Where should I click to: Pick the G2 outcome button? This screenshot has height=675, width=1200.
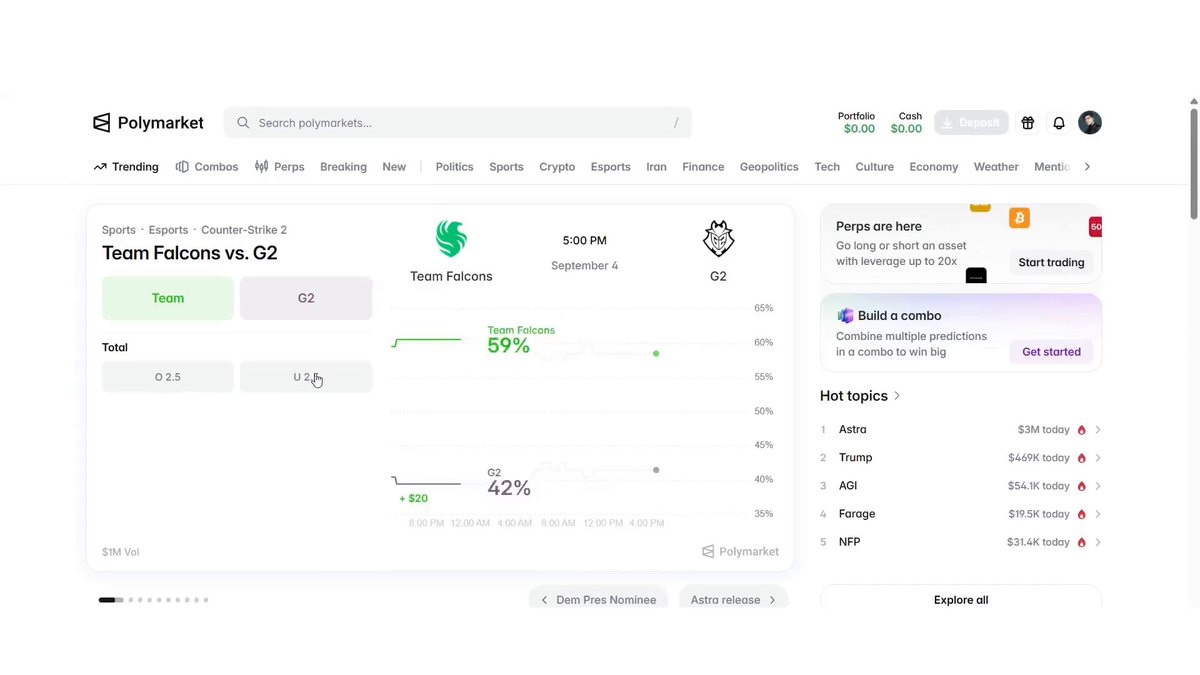pyautogui.click(x=306, y=298)
